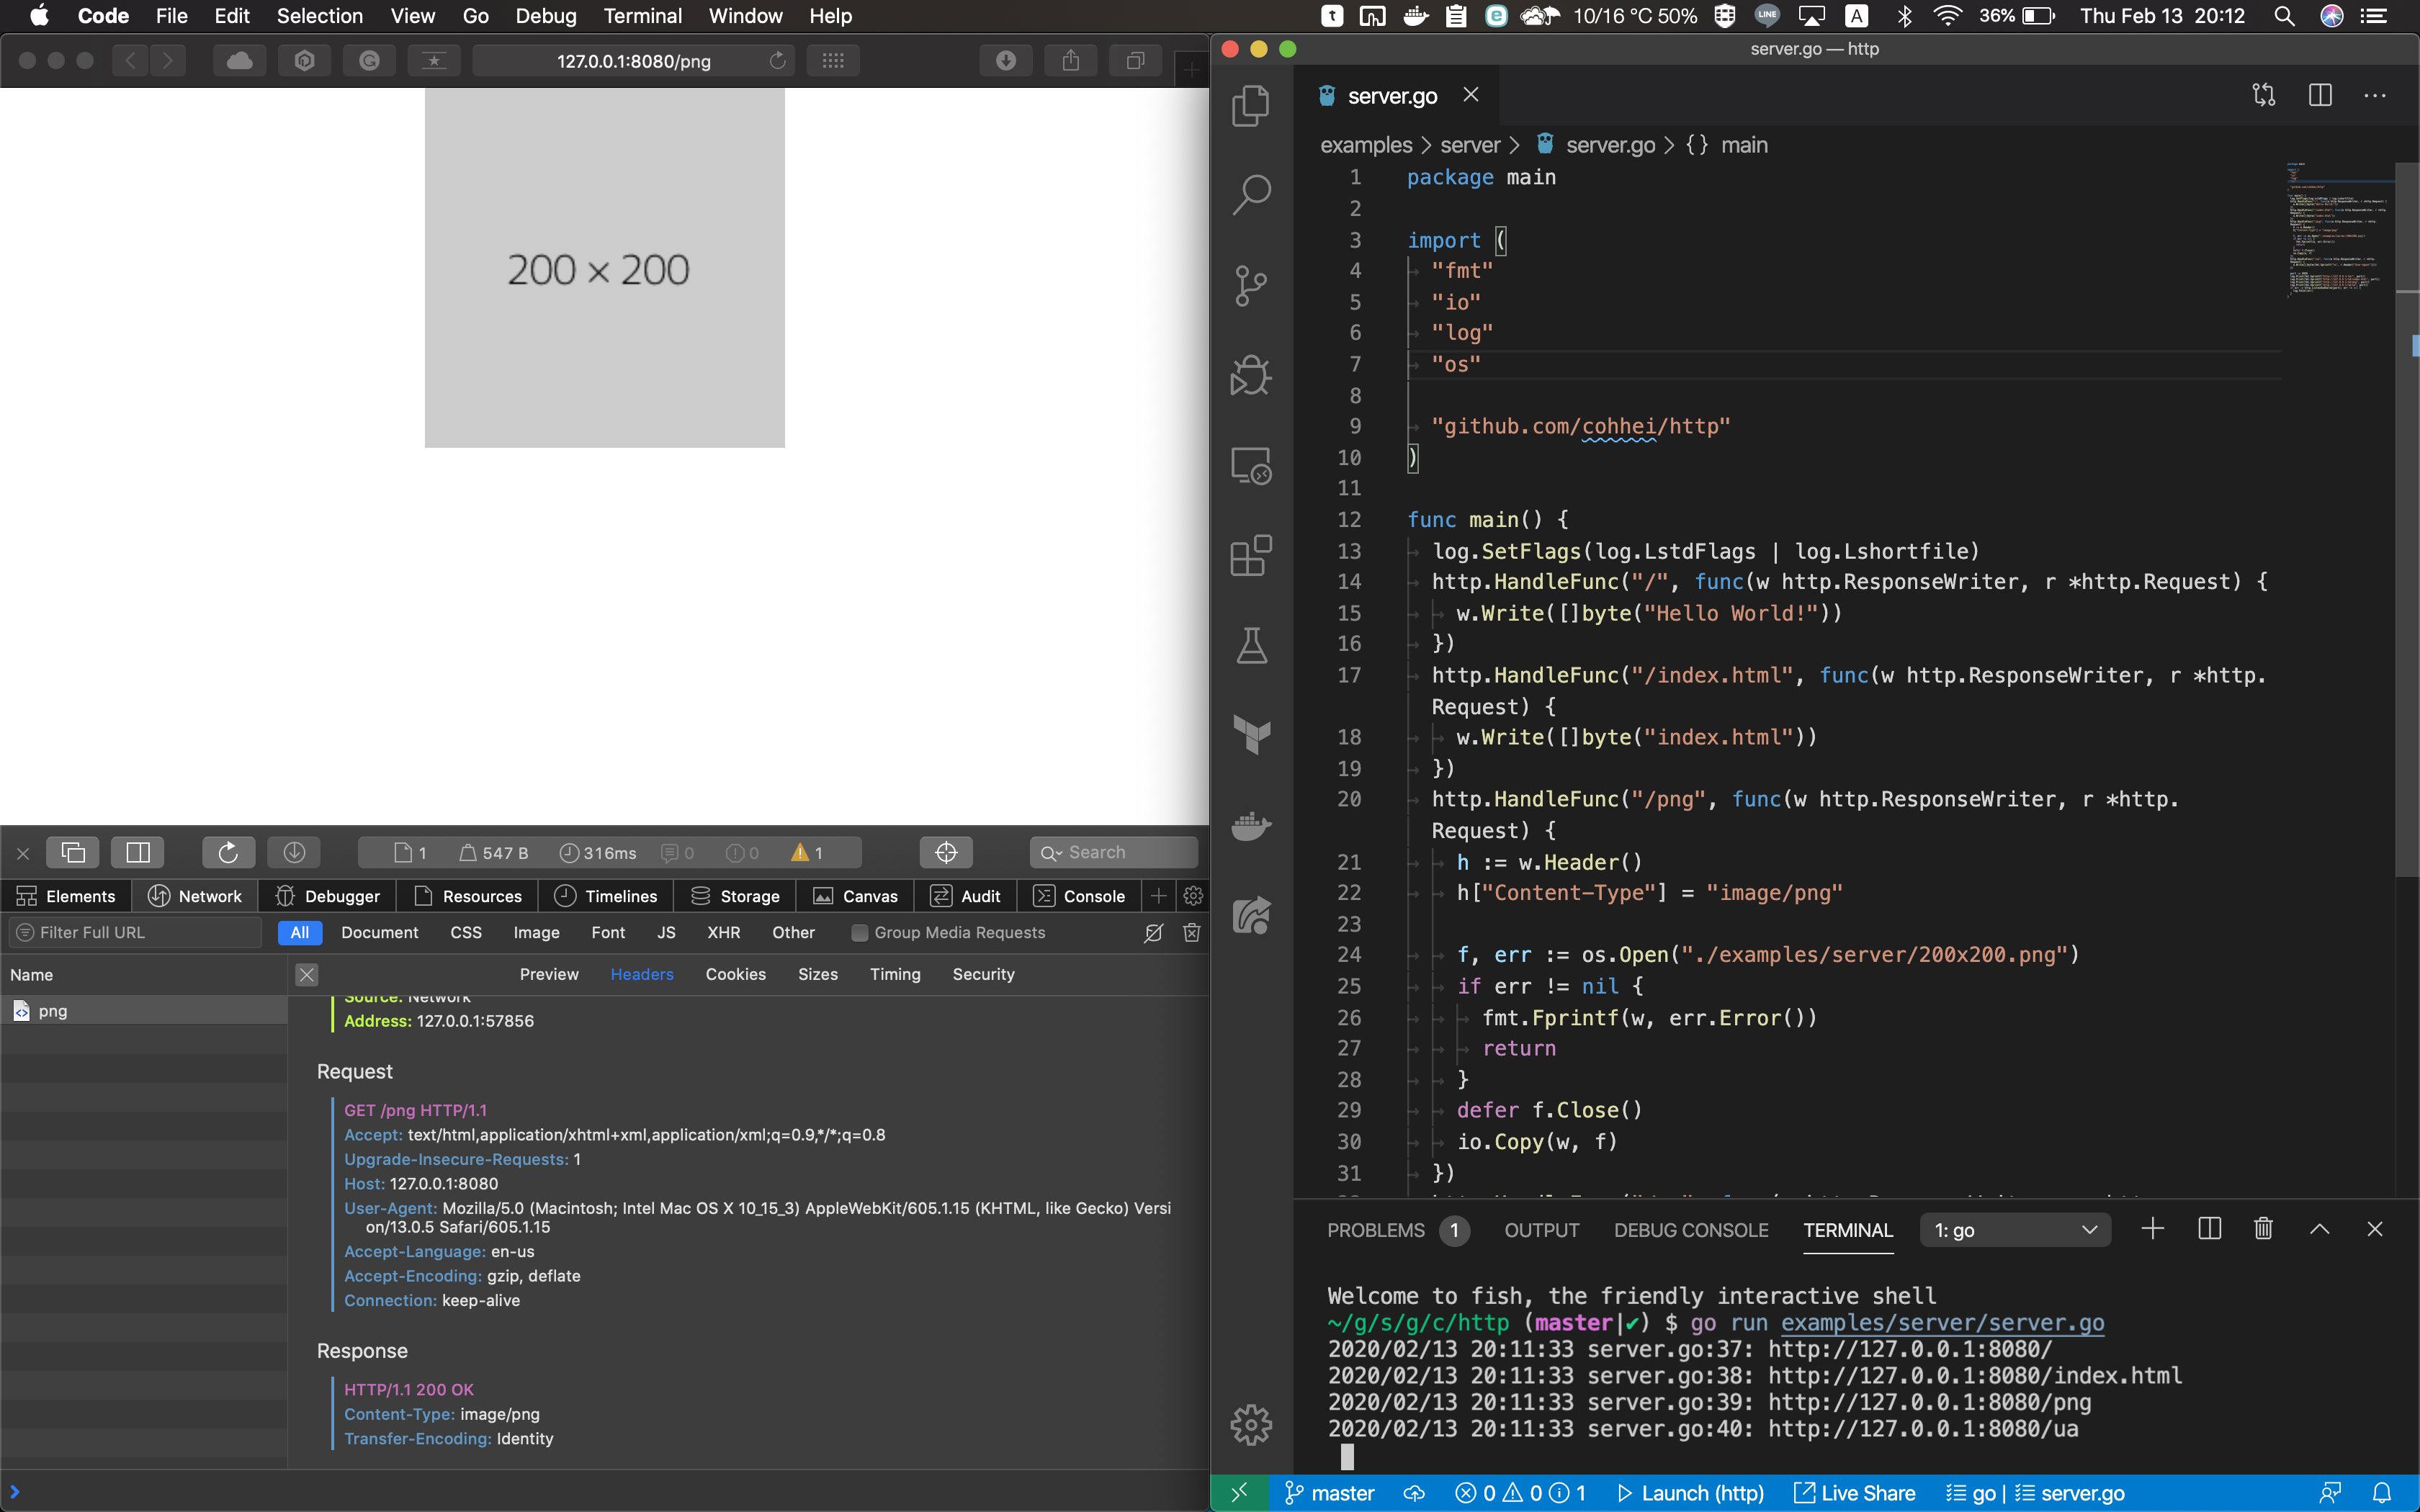Viewport: 2420px width, 1512px height.
Task: Open Terraform icon in activity bar
Action: 1251,735
